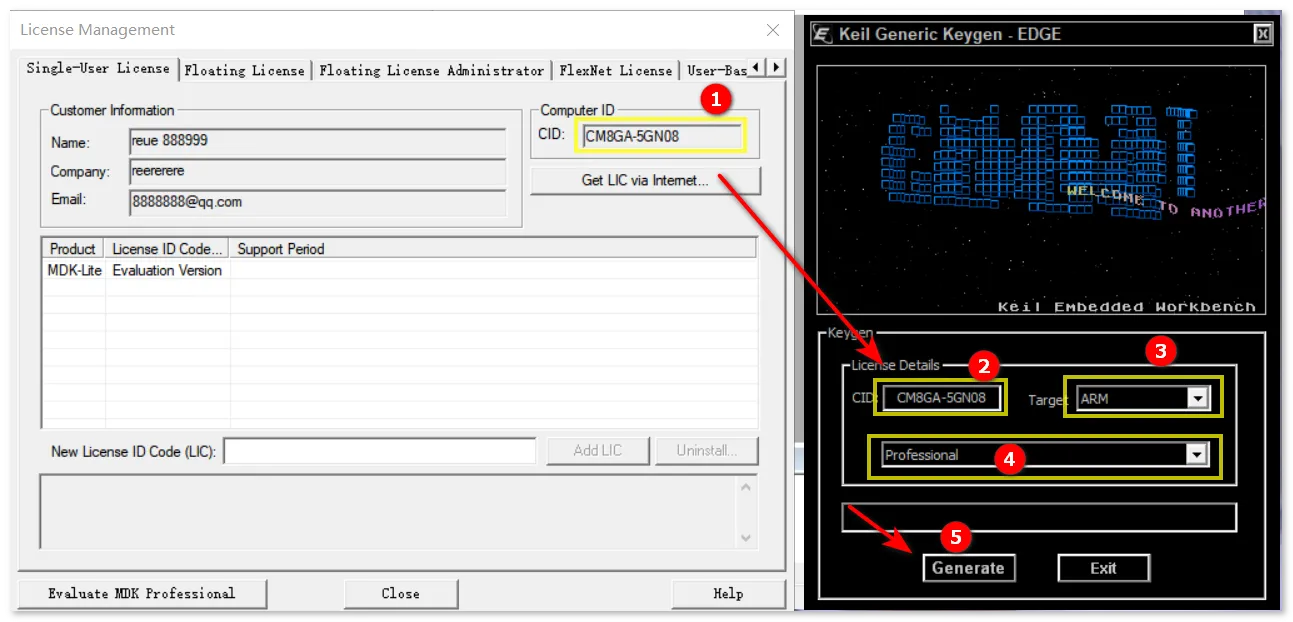Open the Target ARM dropdown

coord(1196,398)
